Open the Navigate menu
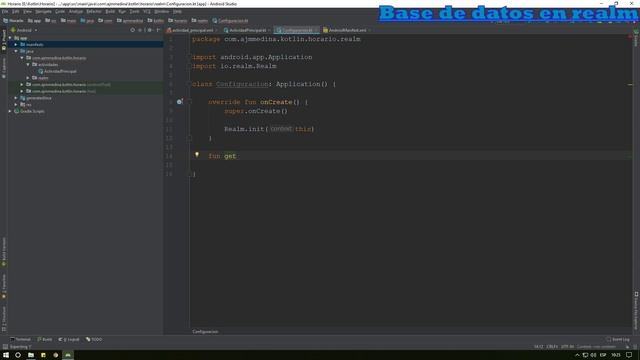The width and height of the screenshot is (640, 360). pos(43,11)
